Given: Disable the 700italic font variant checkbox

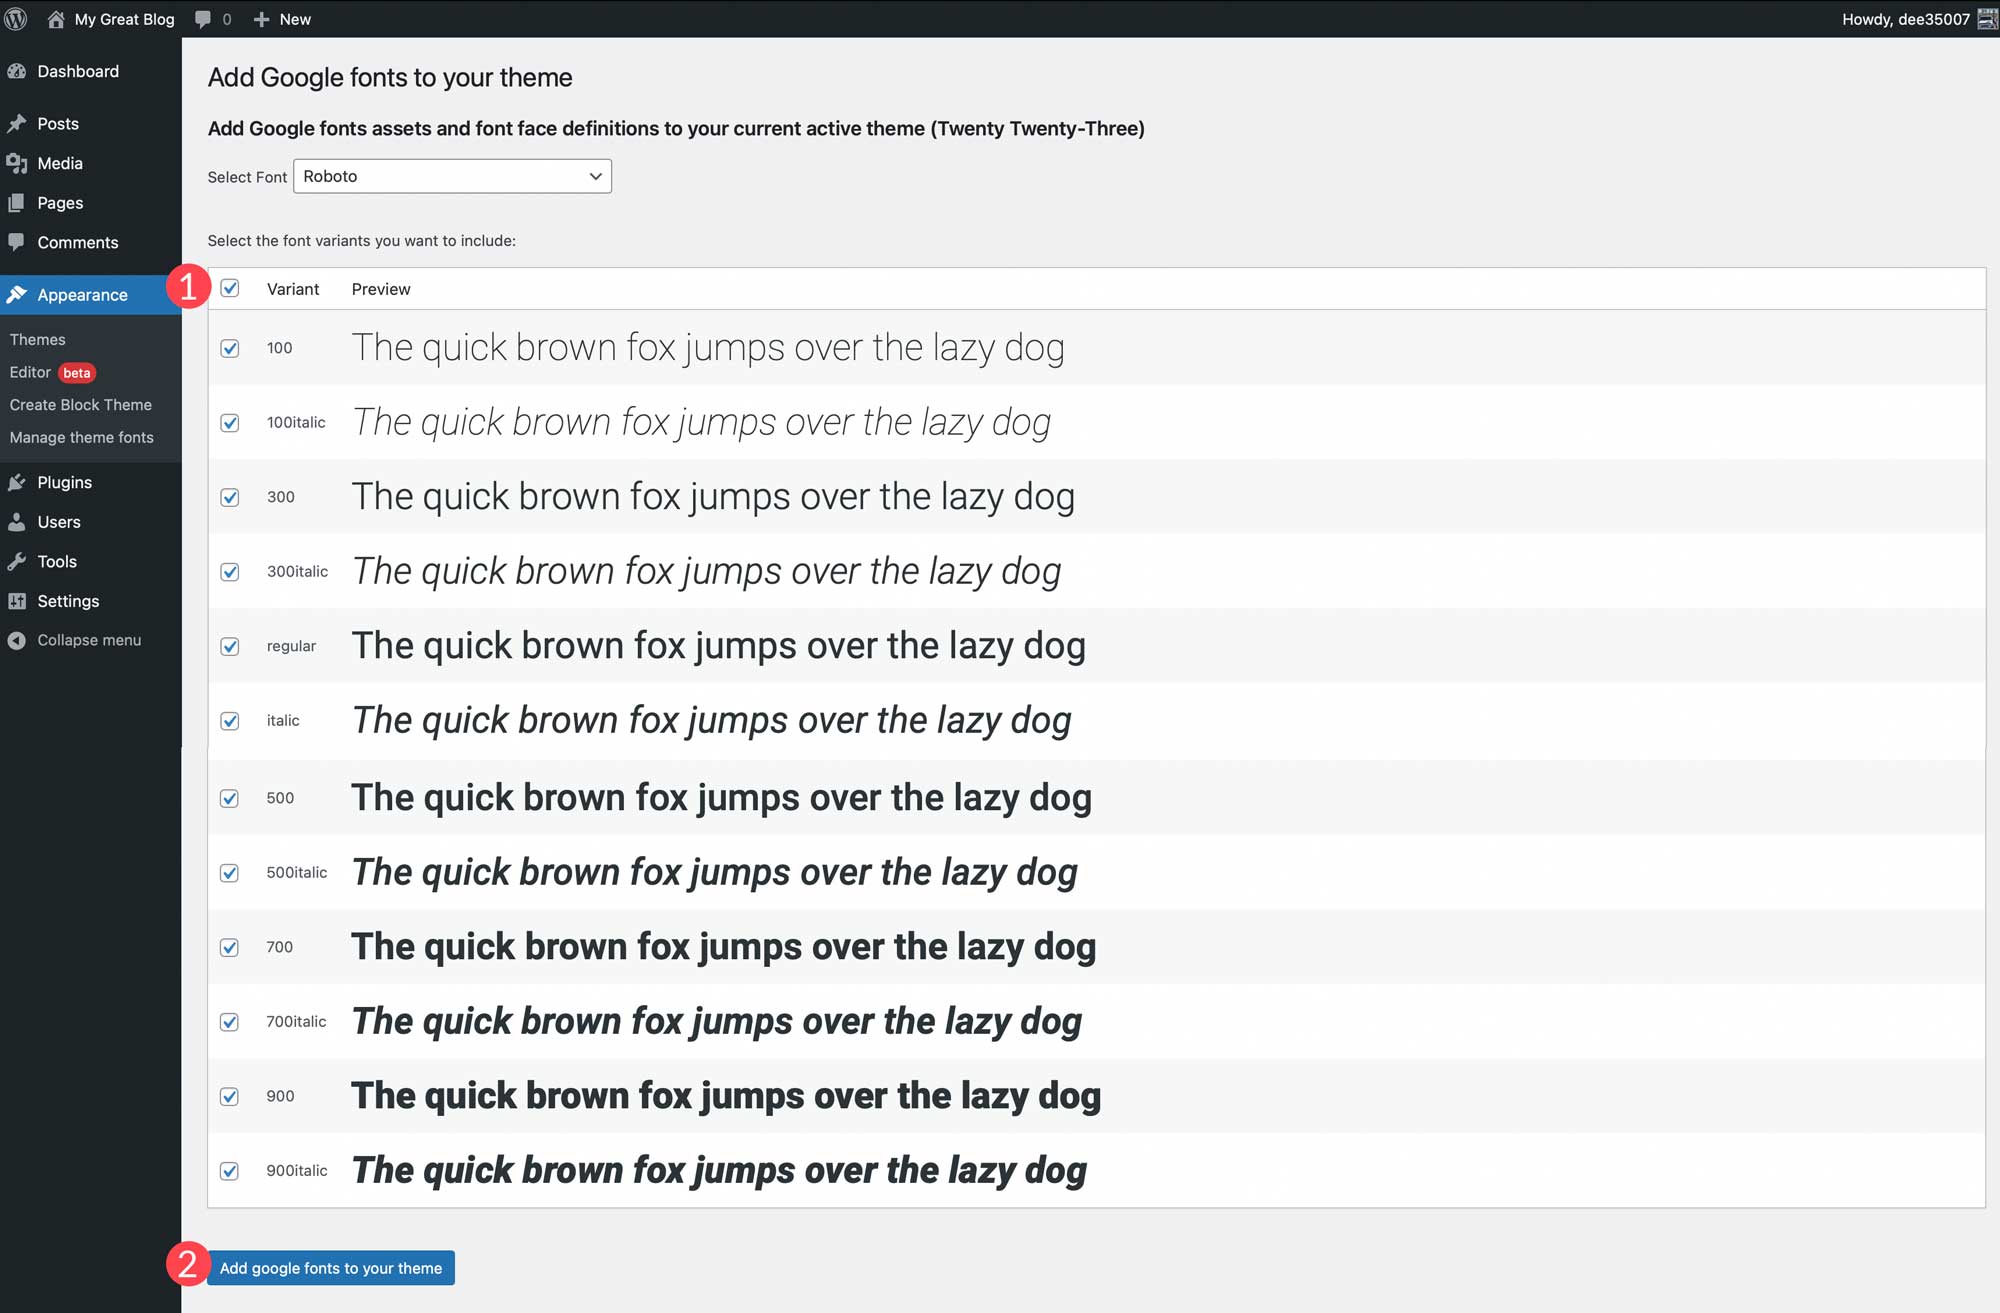Looking at the screenshot, I should click(x=229, y=1021).
